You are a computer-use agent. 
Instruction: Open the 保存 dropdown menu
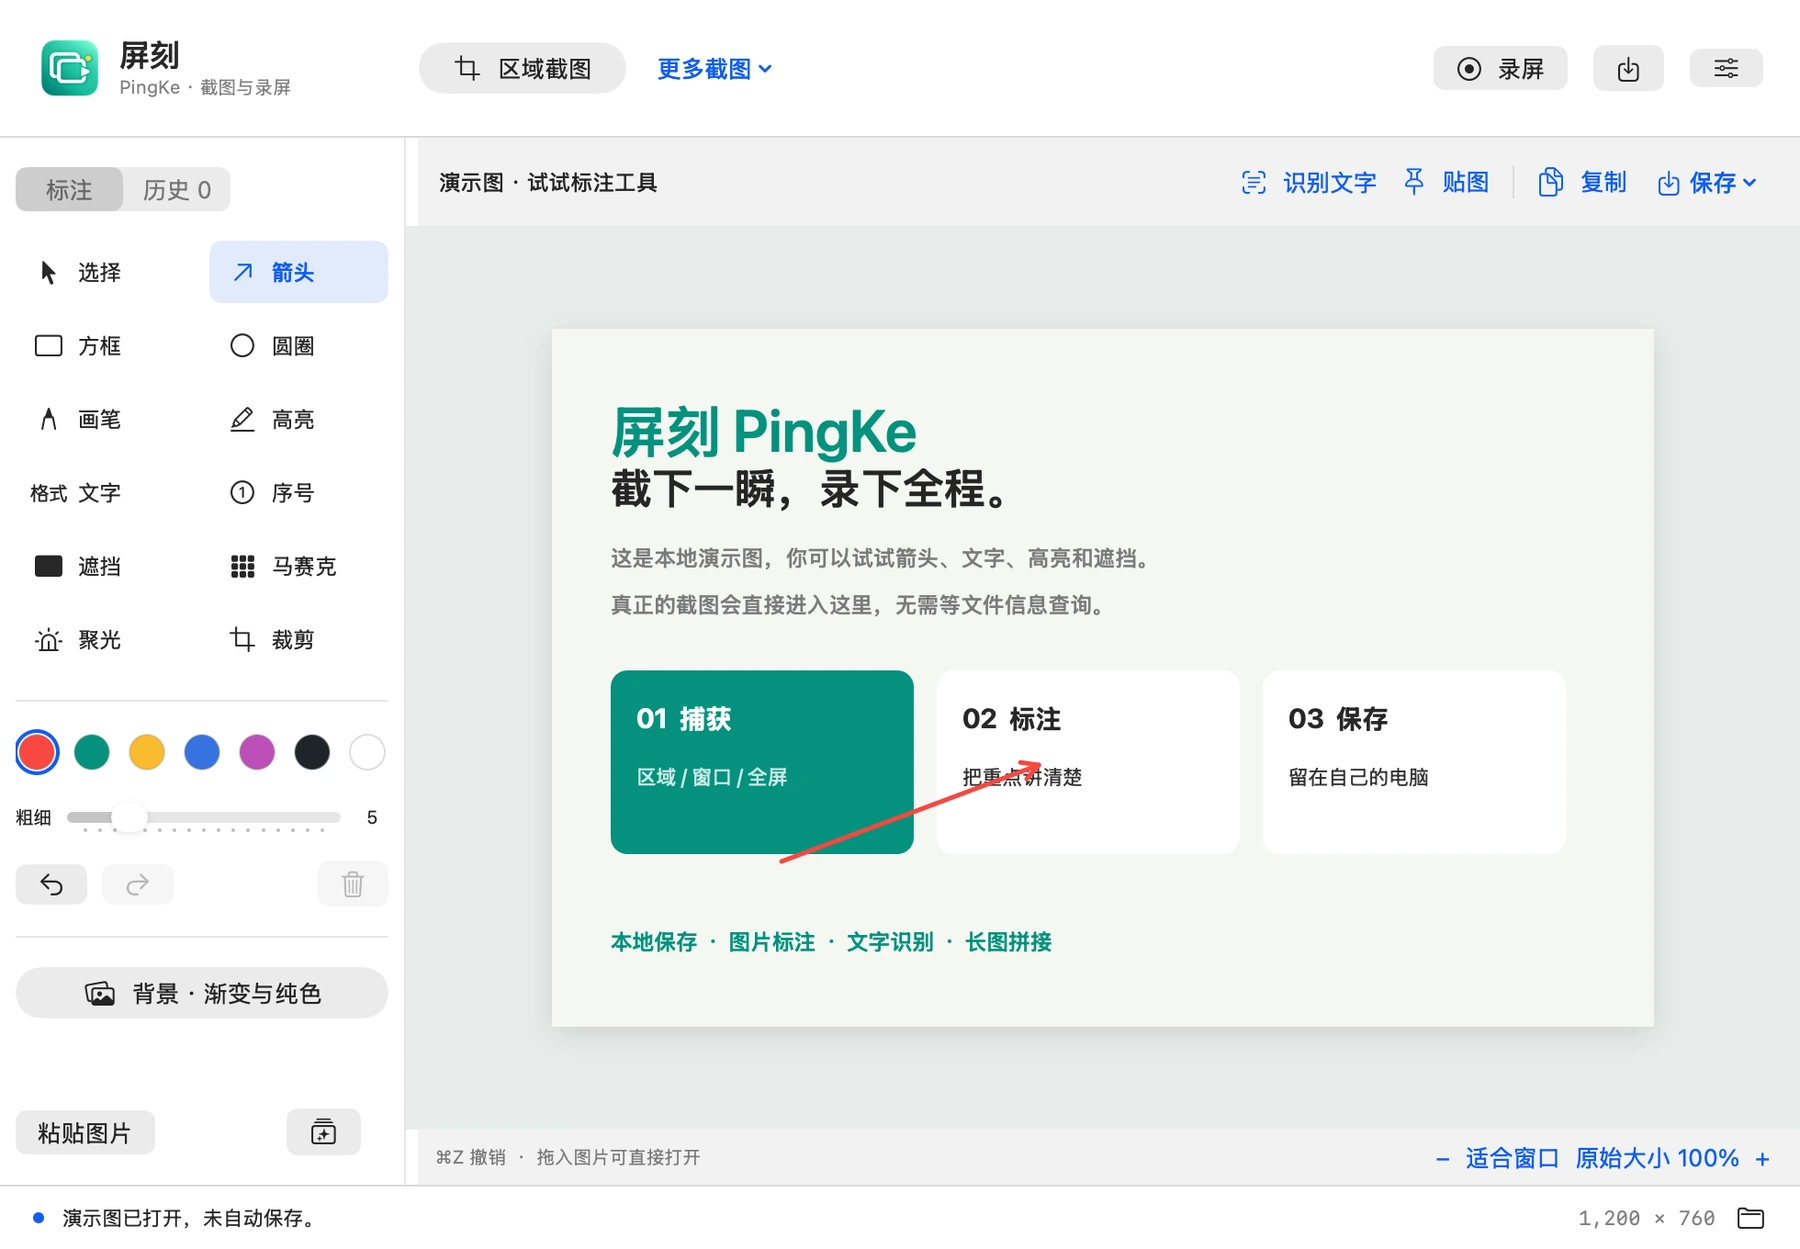[x=1707, y=183]
